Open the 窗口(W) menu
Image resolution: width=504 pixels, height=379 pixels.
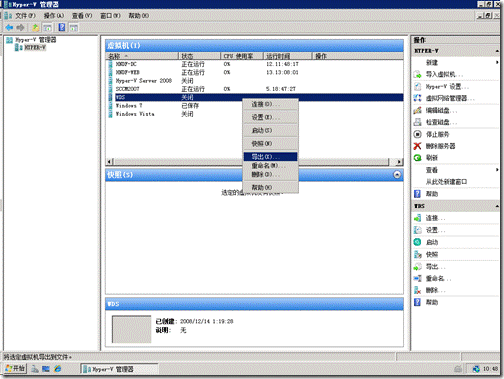[110, 16]
